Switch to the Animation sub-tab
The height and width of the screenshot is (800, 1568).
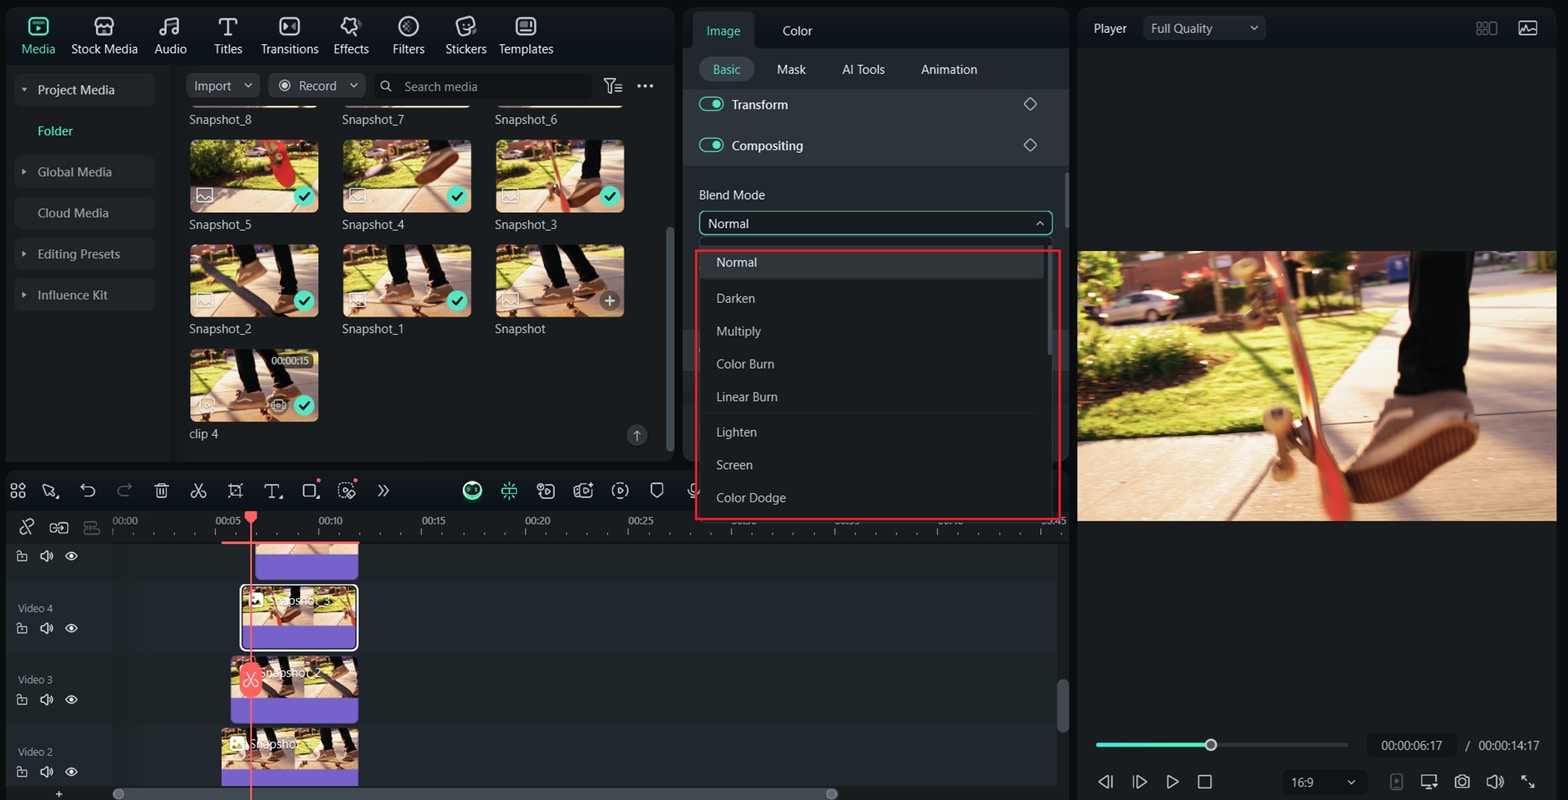(949, 69)
